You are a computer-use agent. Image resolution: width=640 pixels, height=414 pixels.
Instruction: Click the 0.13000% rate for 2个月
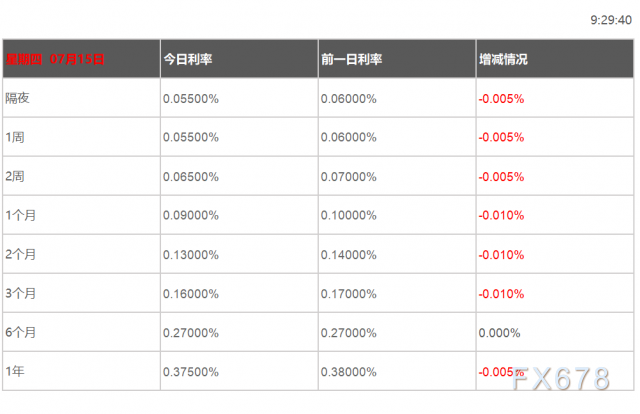(191, 255)
